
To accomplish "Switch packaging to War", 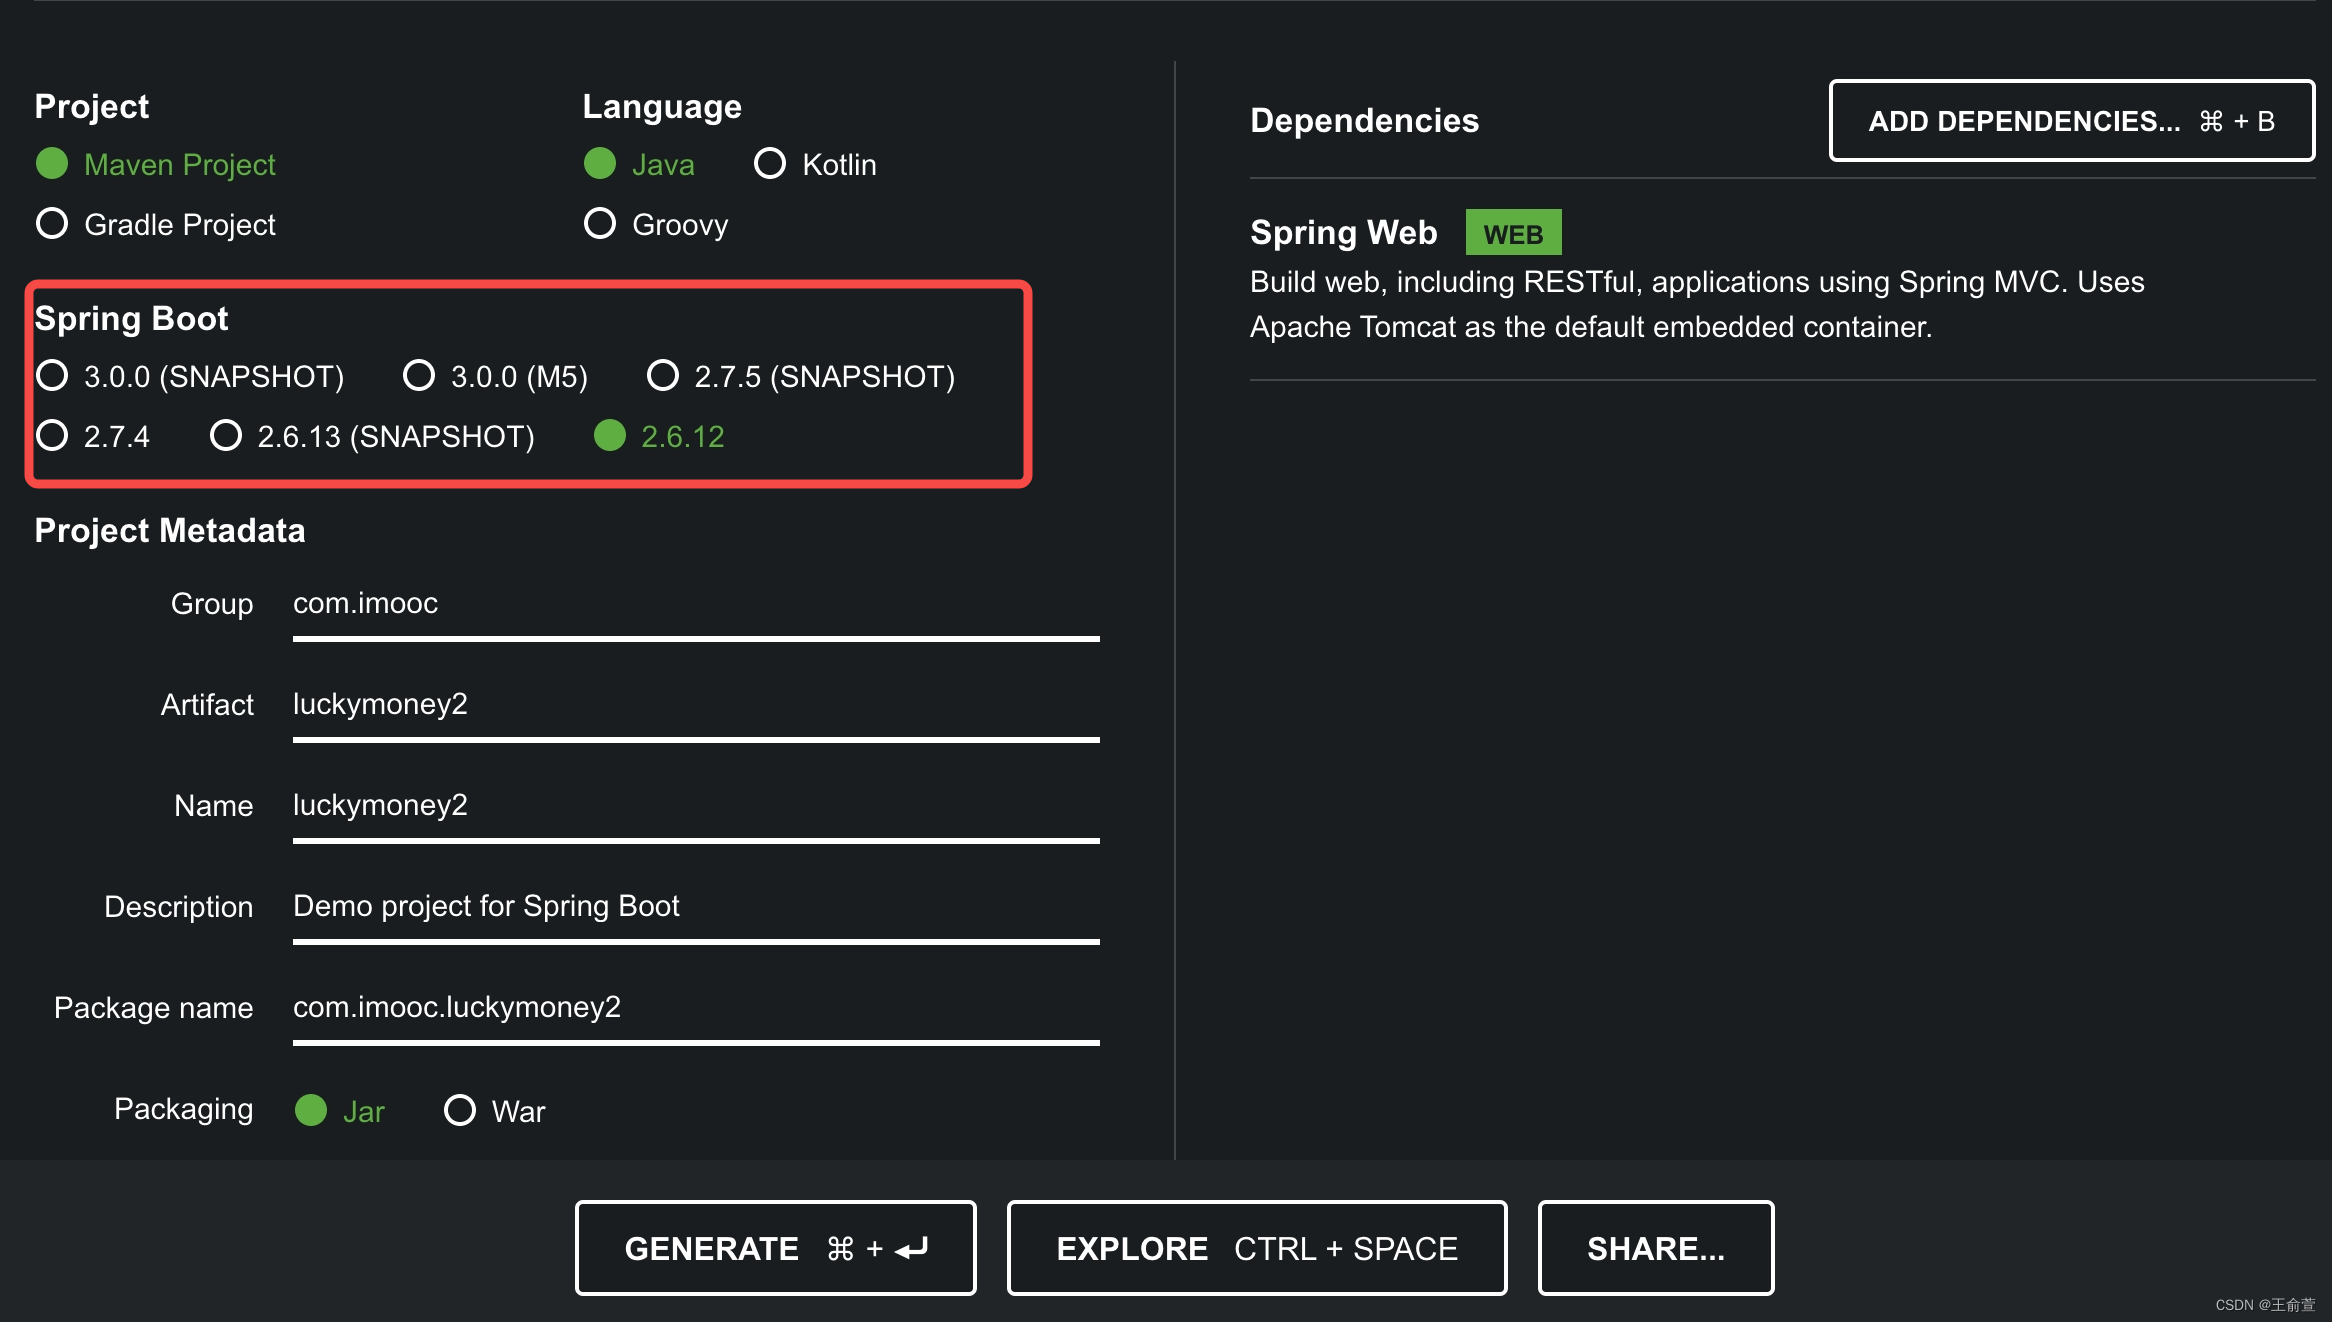I will click(x=460, y=1110).
